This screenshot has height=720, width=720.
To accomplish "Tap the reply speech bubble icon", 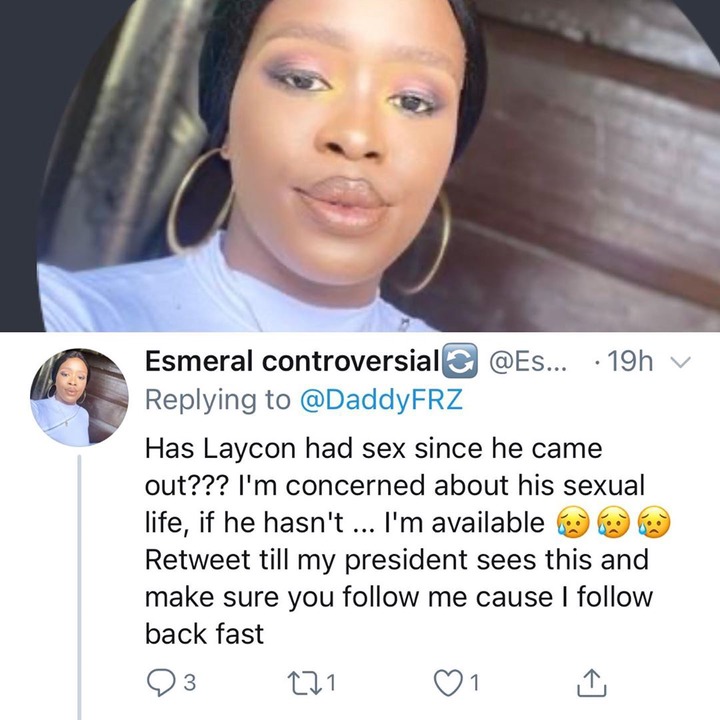I will (161, 683).
